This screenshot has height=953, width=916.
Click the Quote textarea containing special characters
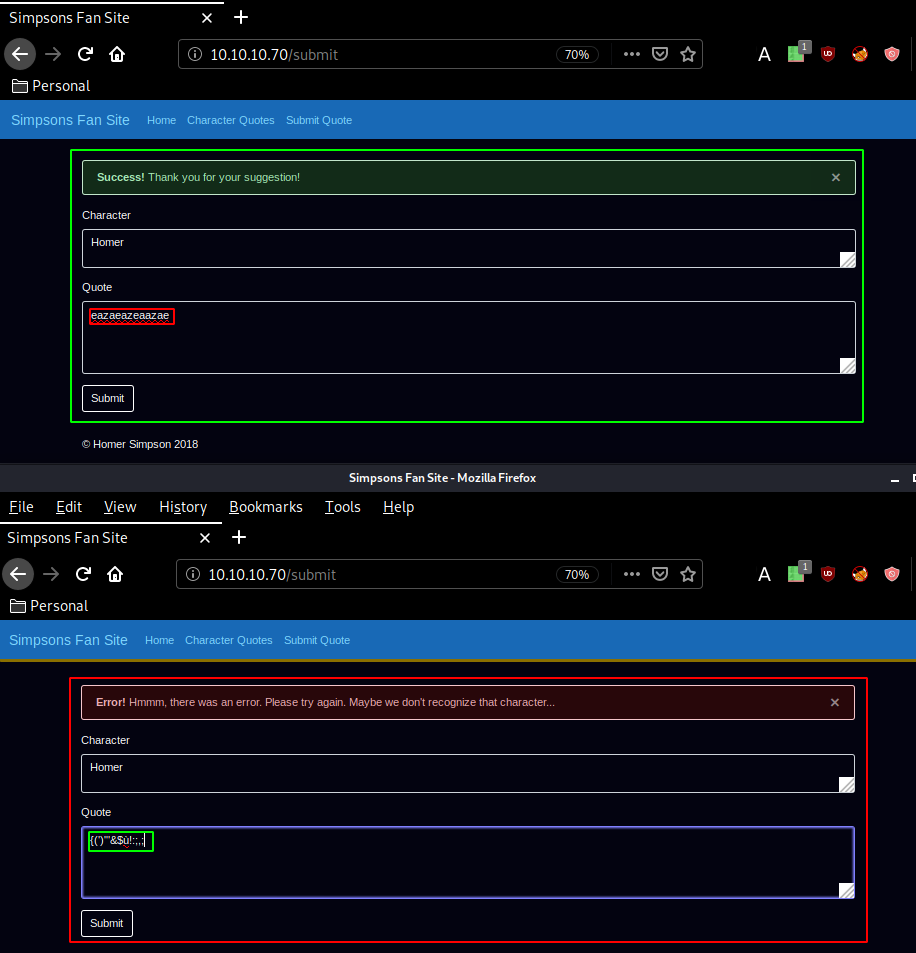(467, 862)
